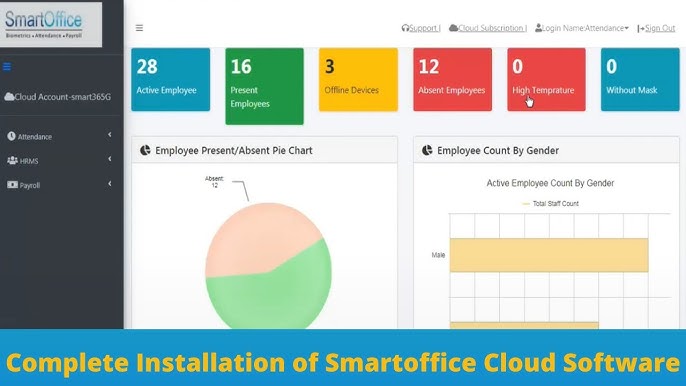The width and height of the screenshot is (686, 386).
Task: Click the Cloud Subscription cloud icon
Action: (453, 28)
